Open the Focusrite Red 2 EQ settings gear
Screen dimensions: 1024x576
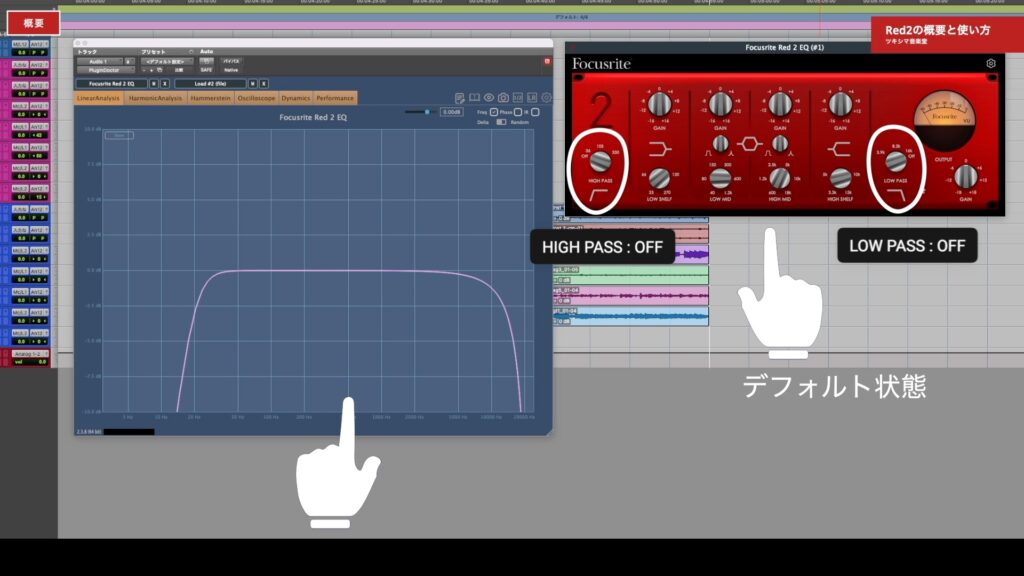(x=991, y=63)
